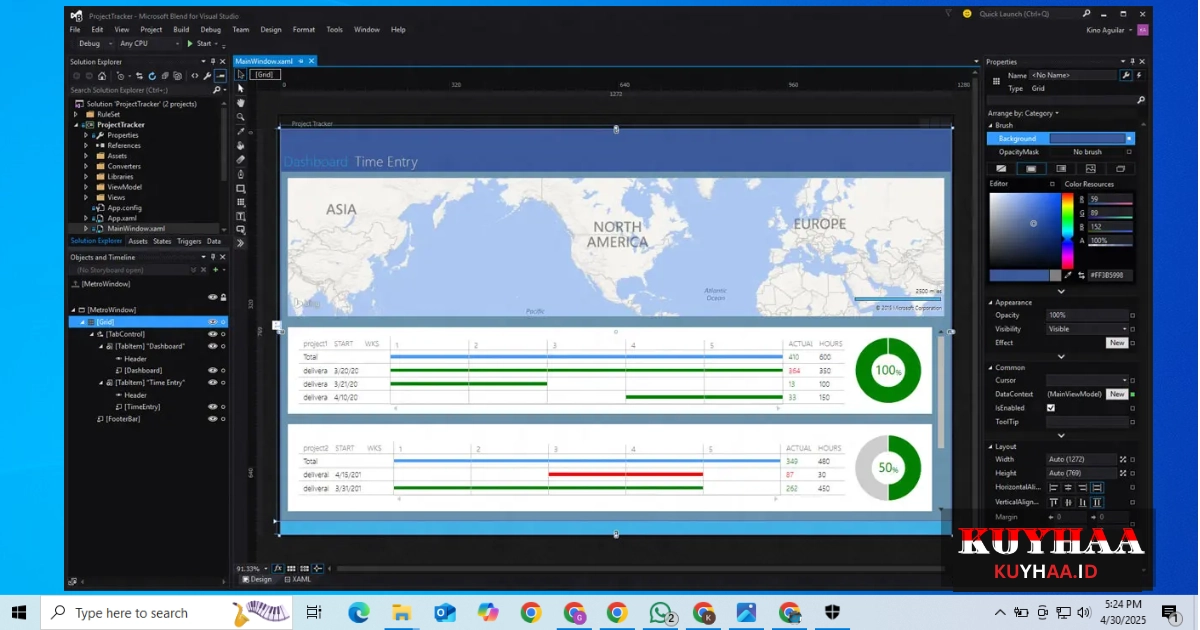The image size is (1200, 630).
Task: Toggle effects rendering fx button
Action: pyautogui.click(x=278, y=568)
